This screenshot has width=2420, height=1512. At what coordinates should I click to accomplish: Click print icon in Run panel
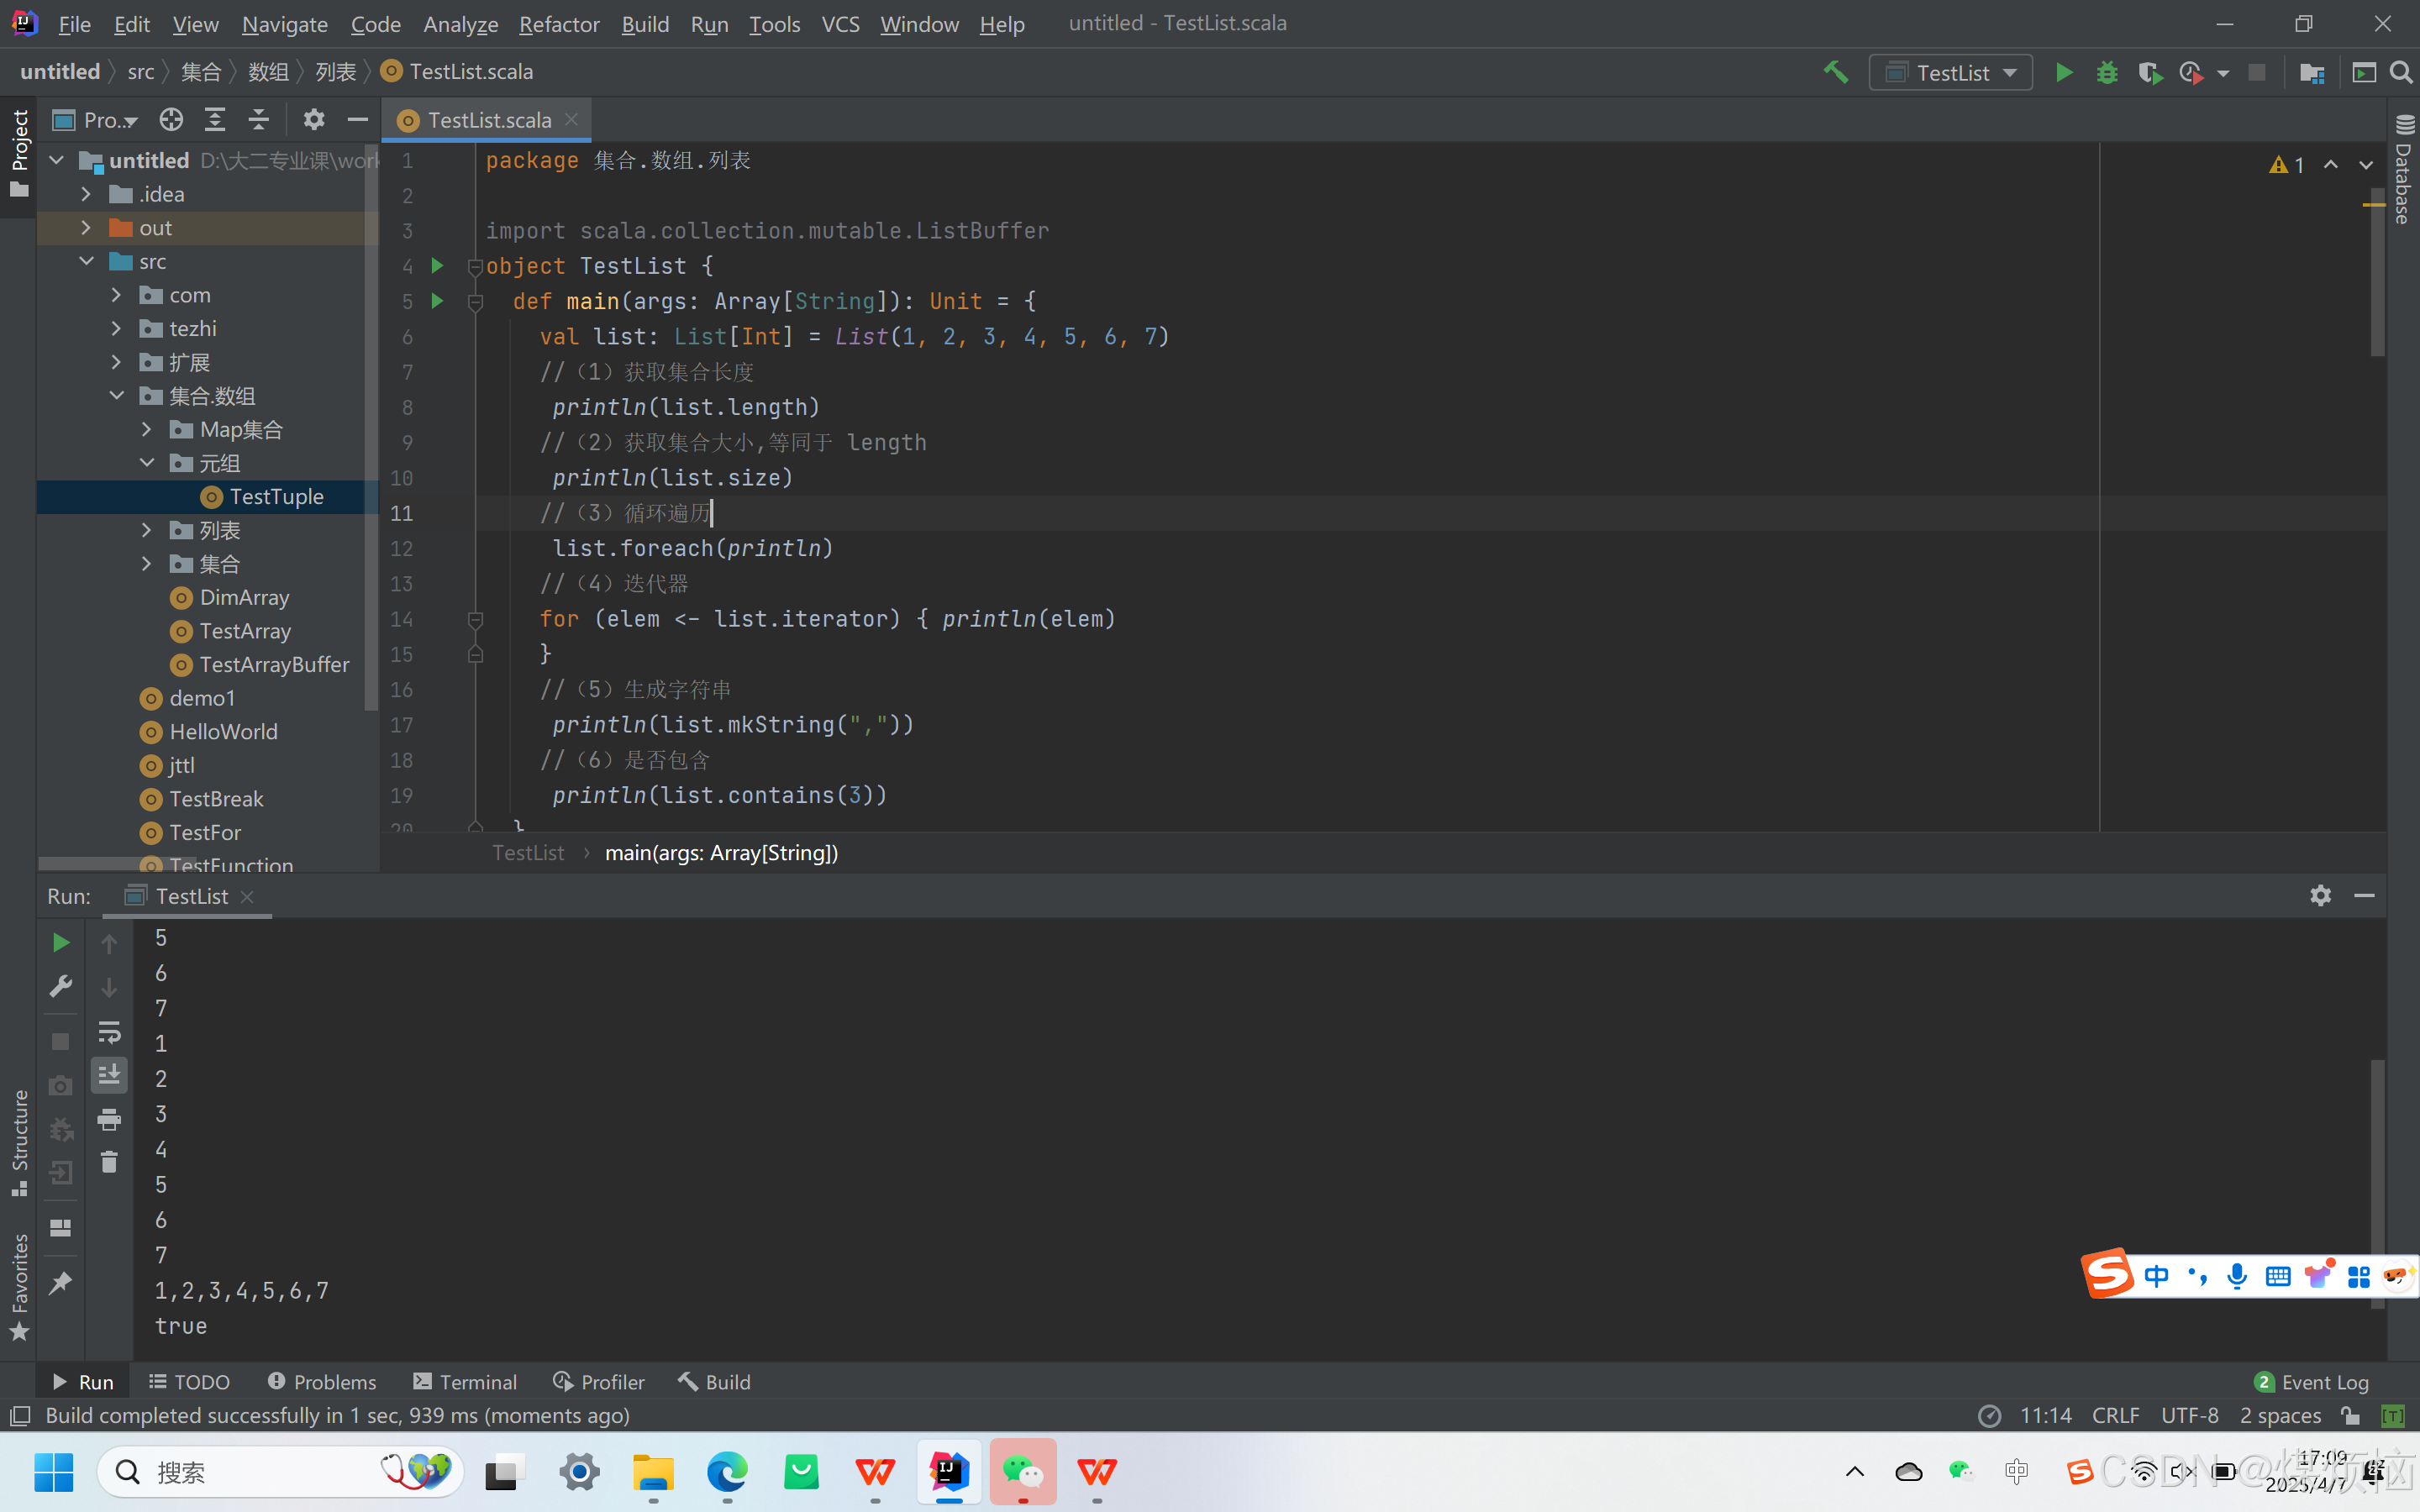[x=109, y=1119]
